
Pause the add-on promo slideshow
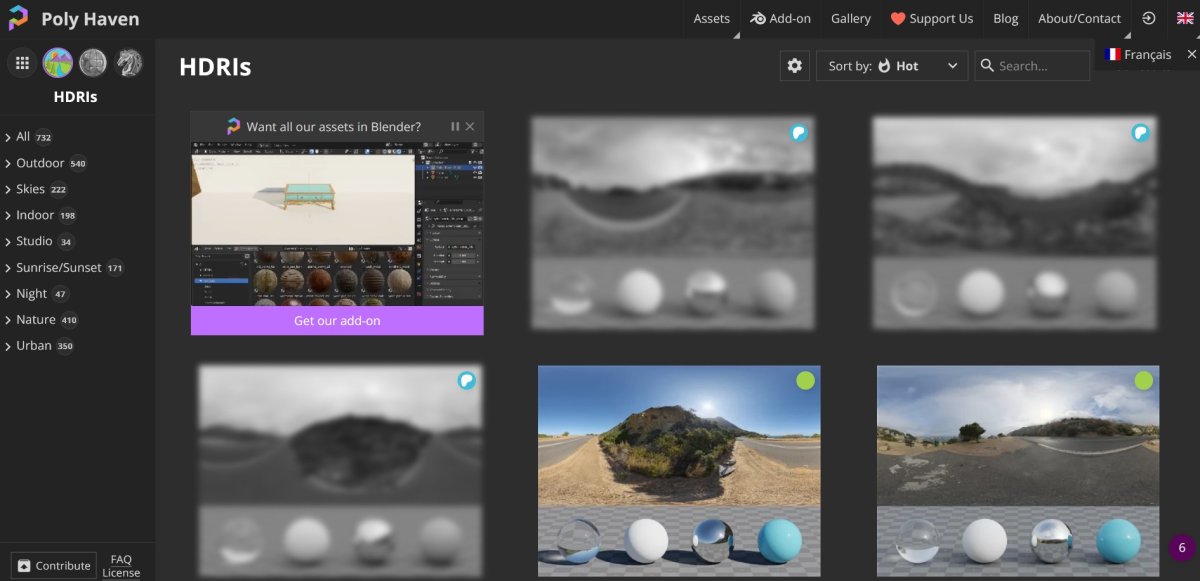(455, 127)
